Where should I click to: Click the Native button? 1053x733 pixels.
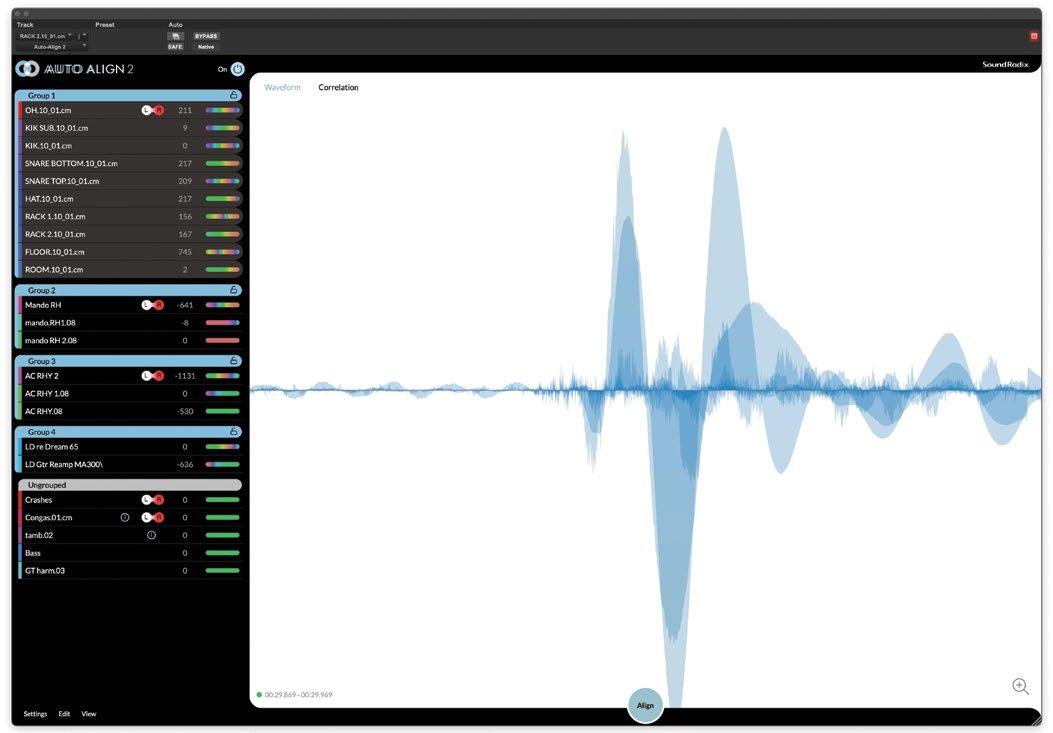point(205,47)
